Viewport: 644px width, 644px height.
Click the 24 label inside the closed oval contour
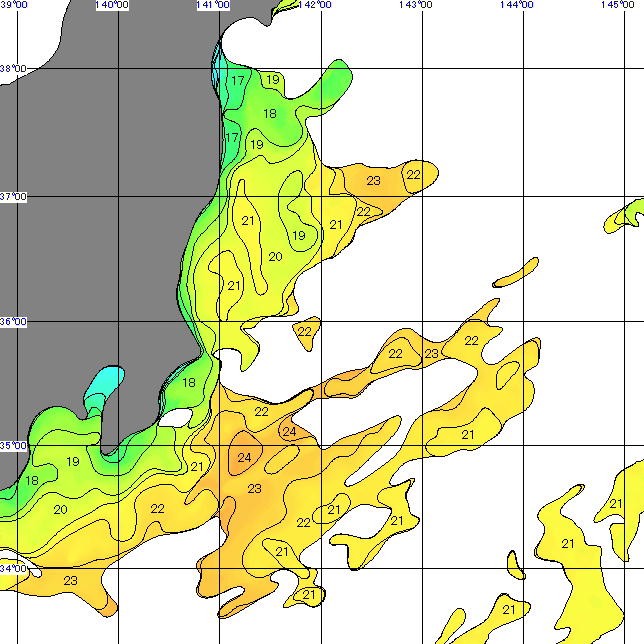(245, 457)
